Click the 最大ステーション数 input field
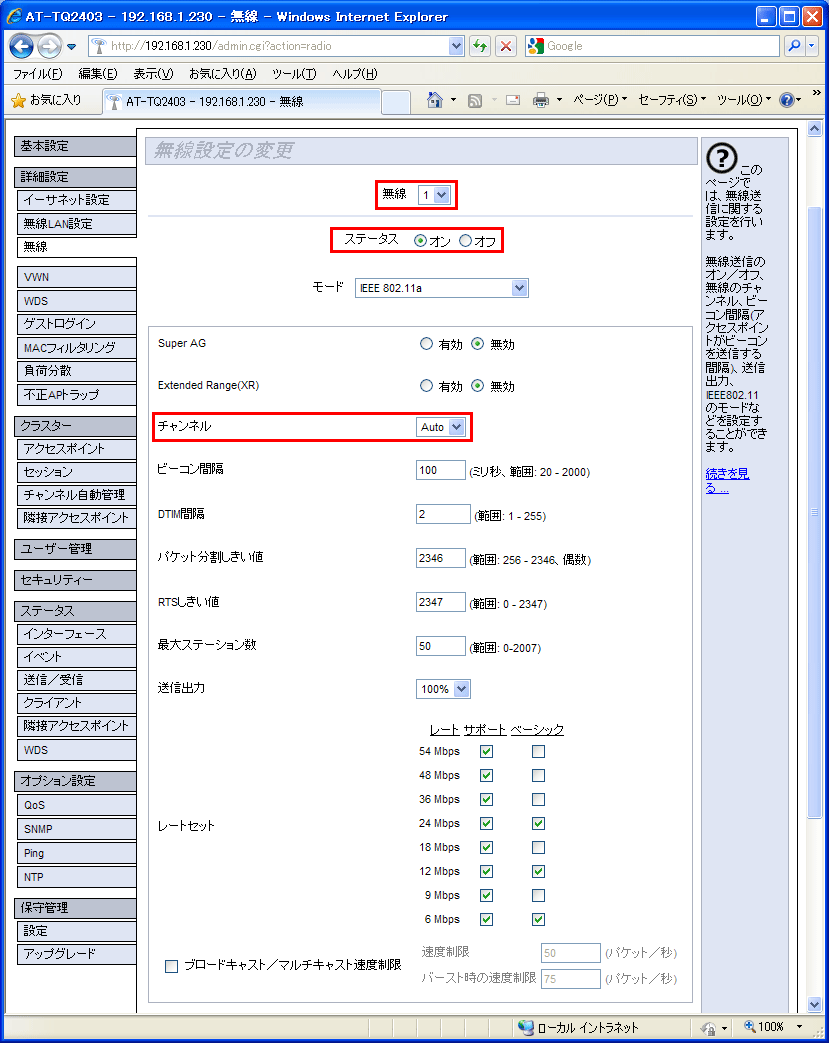The image size is (829, 1043). click(x=440, y=646)
